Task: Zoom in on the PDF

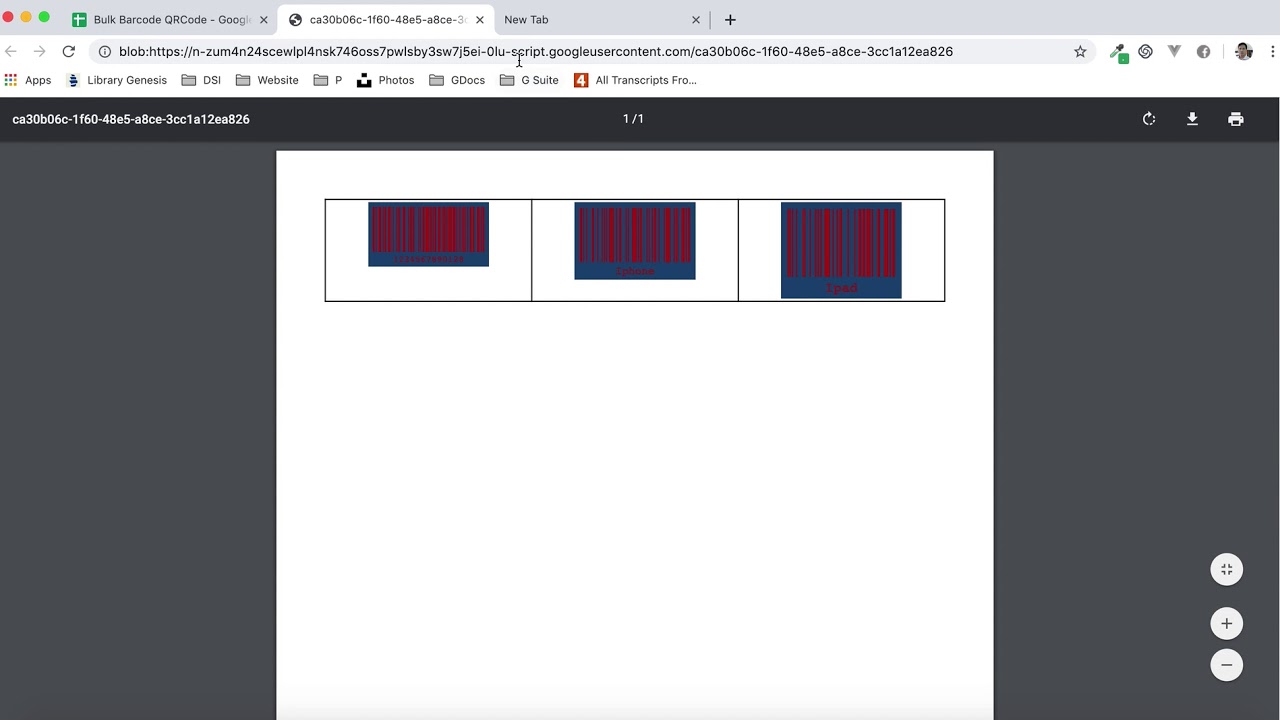Action: click(1226, 624)
